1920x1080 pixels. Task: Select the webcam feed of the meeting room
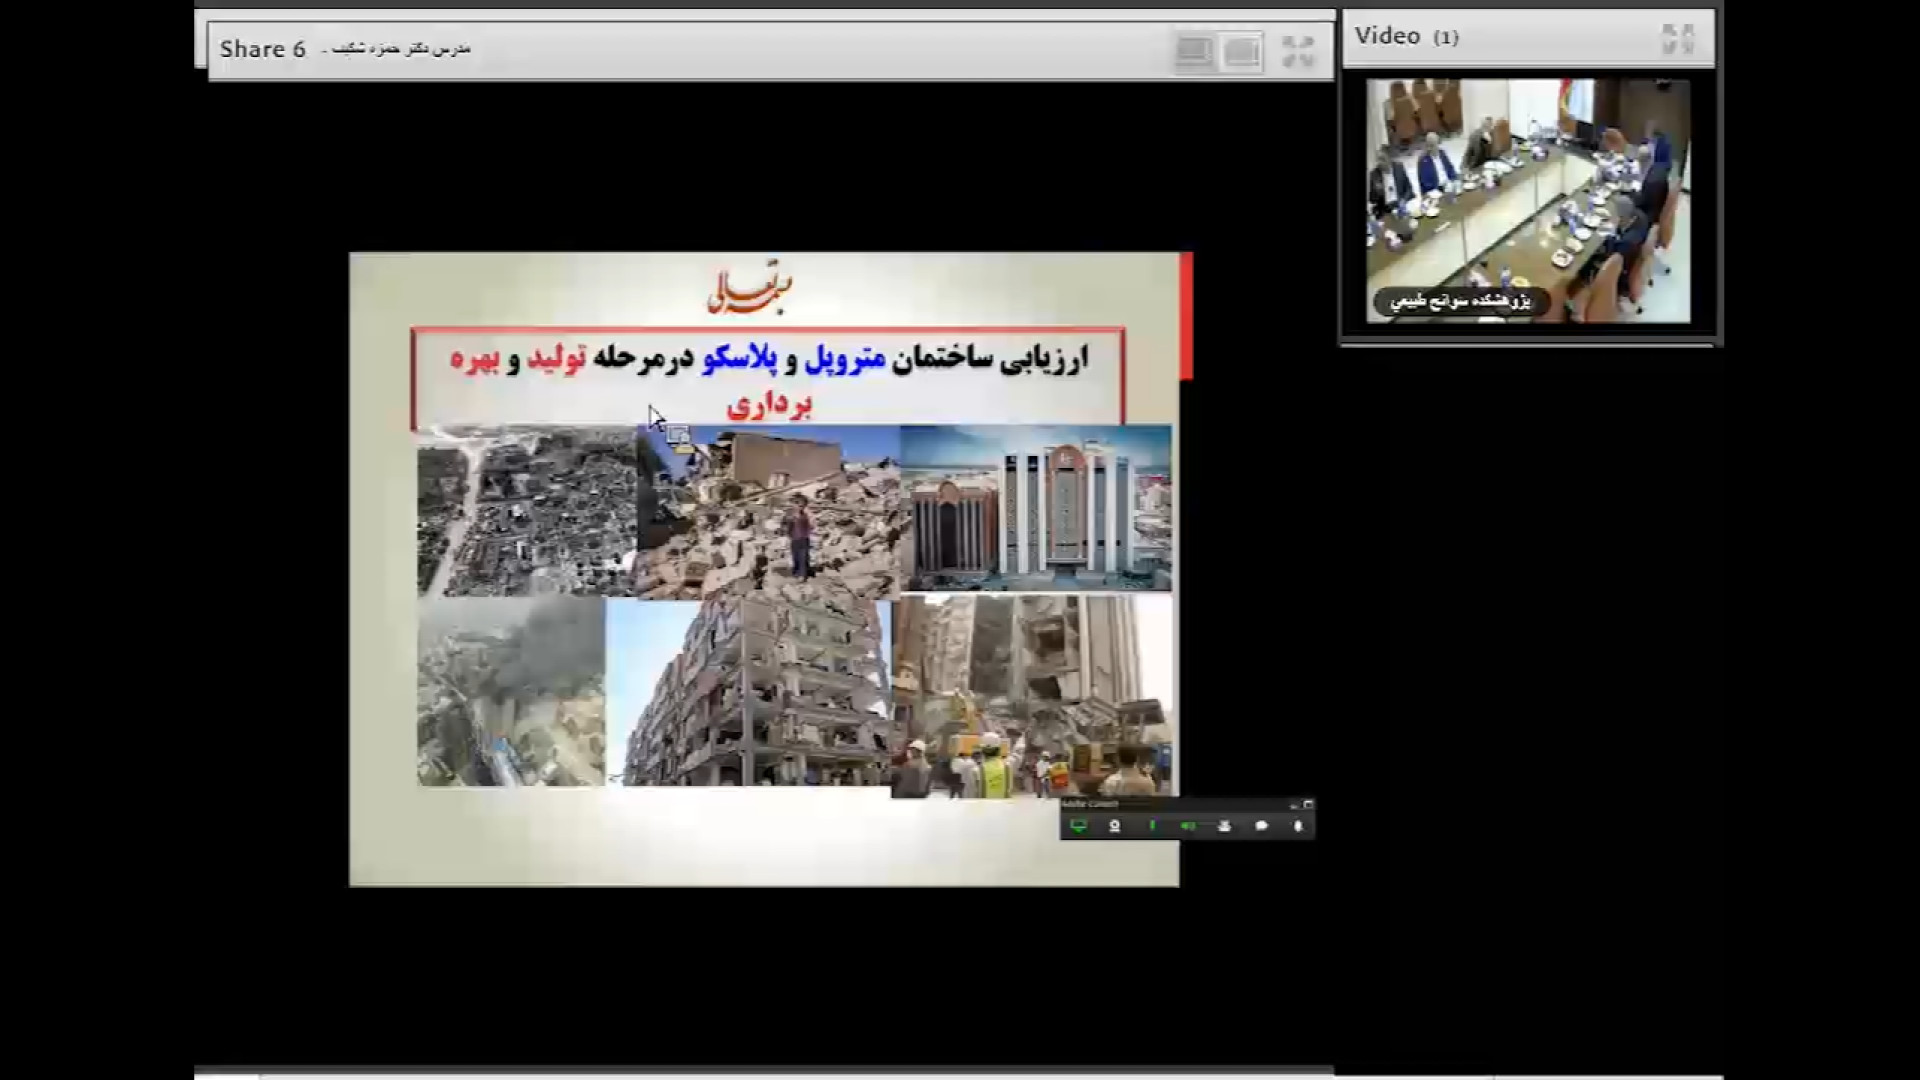tap(1528, 190)
